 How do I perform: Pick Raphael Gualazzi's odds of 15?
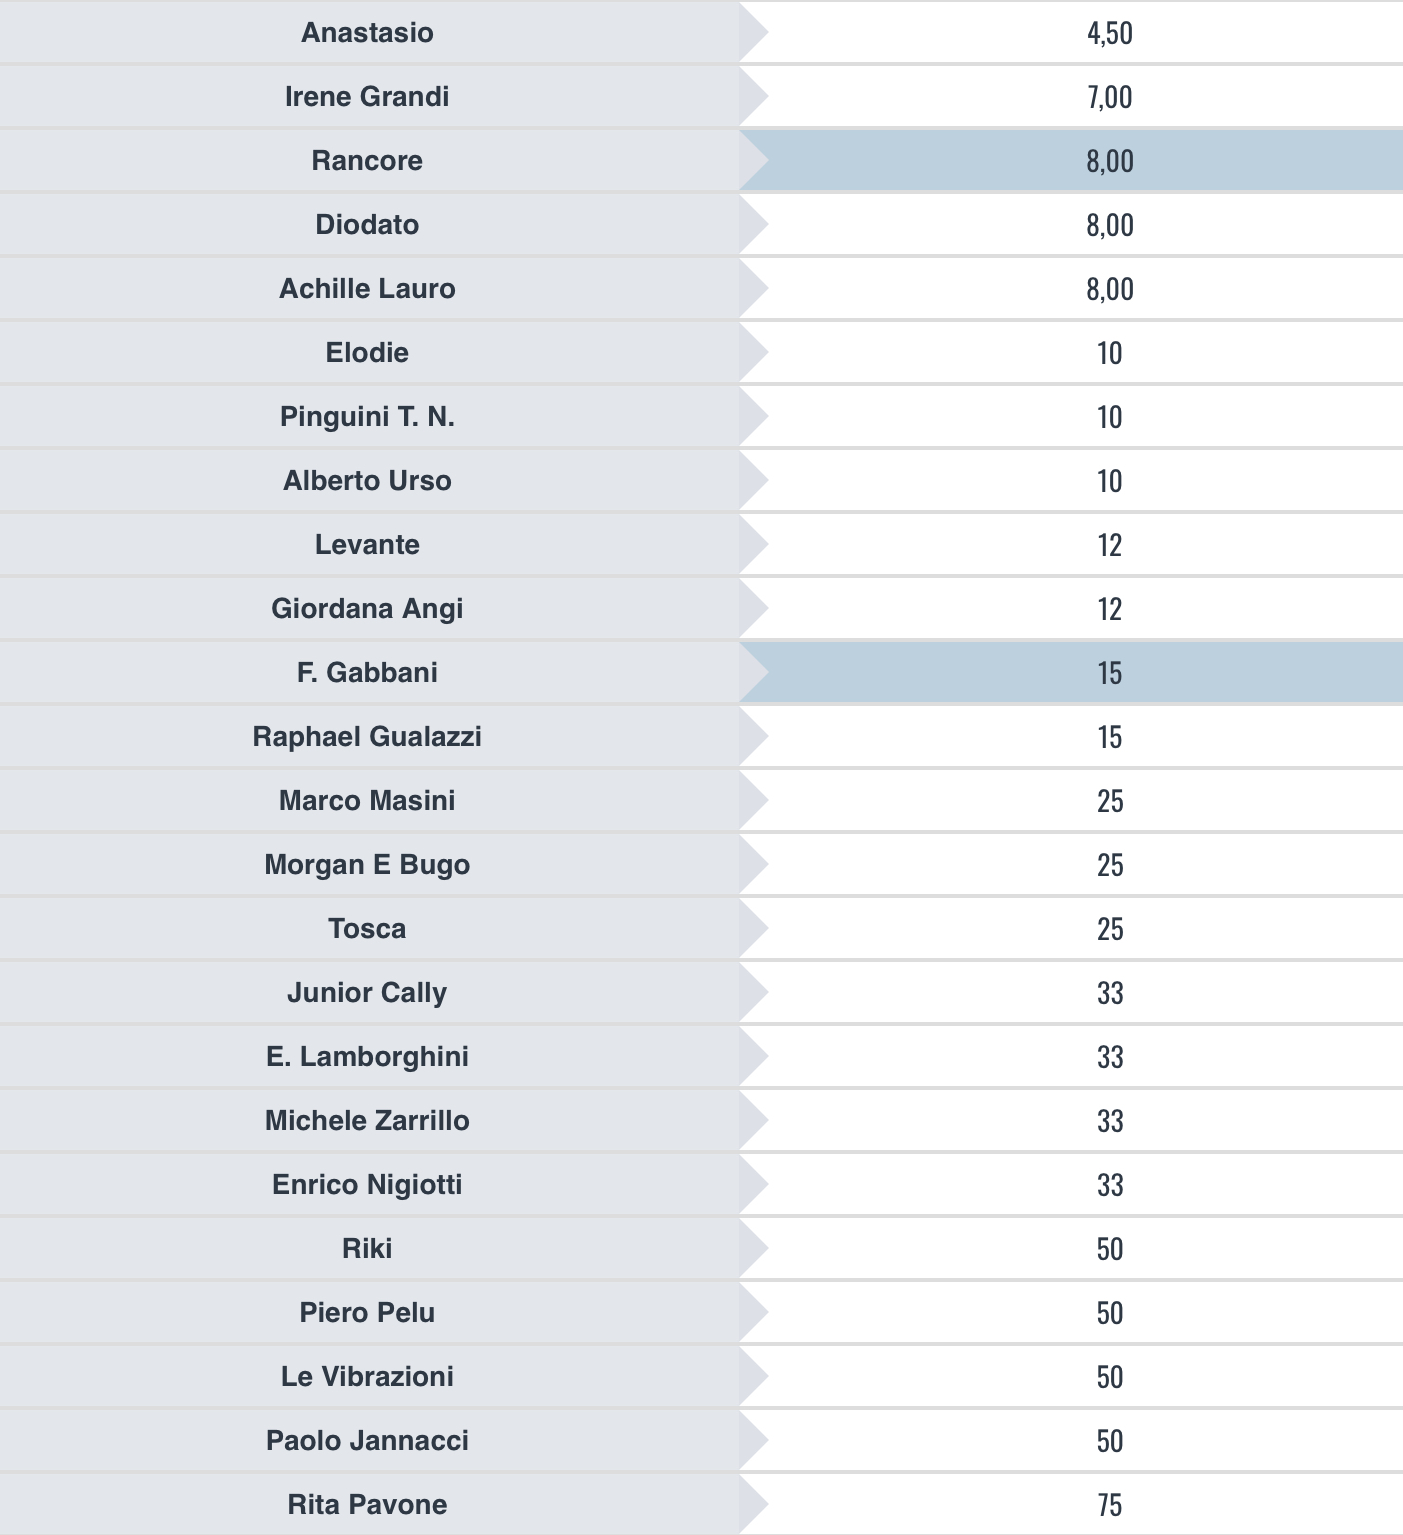1109,737
